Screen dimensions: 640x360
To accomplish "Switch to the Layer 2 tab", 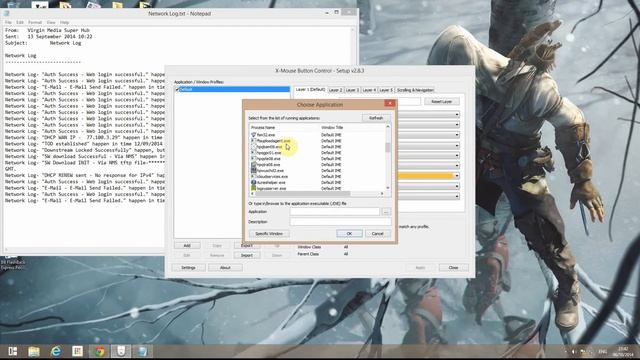I will click(x=336, y=90).
